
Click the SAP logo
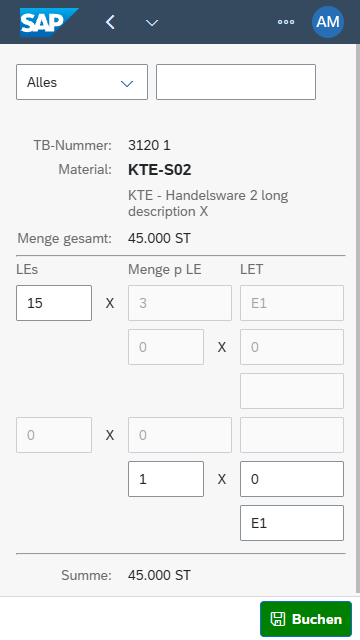click(x=49, y=22)
